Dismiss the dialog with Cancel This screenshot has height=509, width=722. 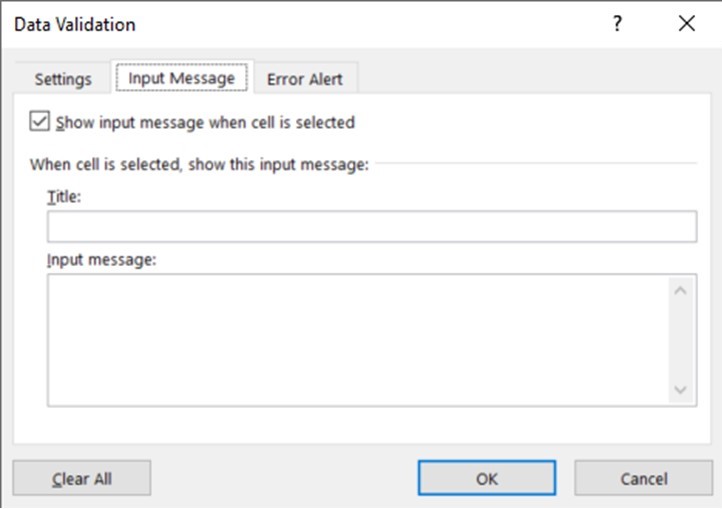tap(643, 479)
